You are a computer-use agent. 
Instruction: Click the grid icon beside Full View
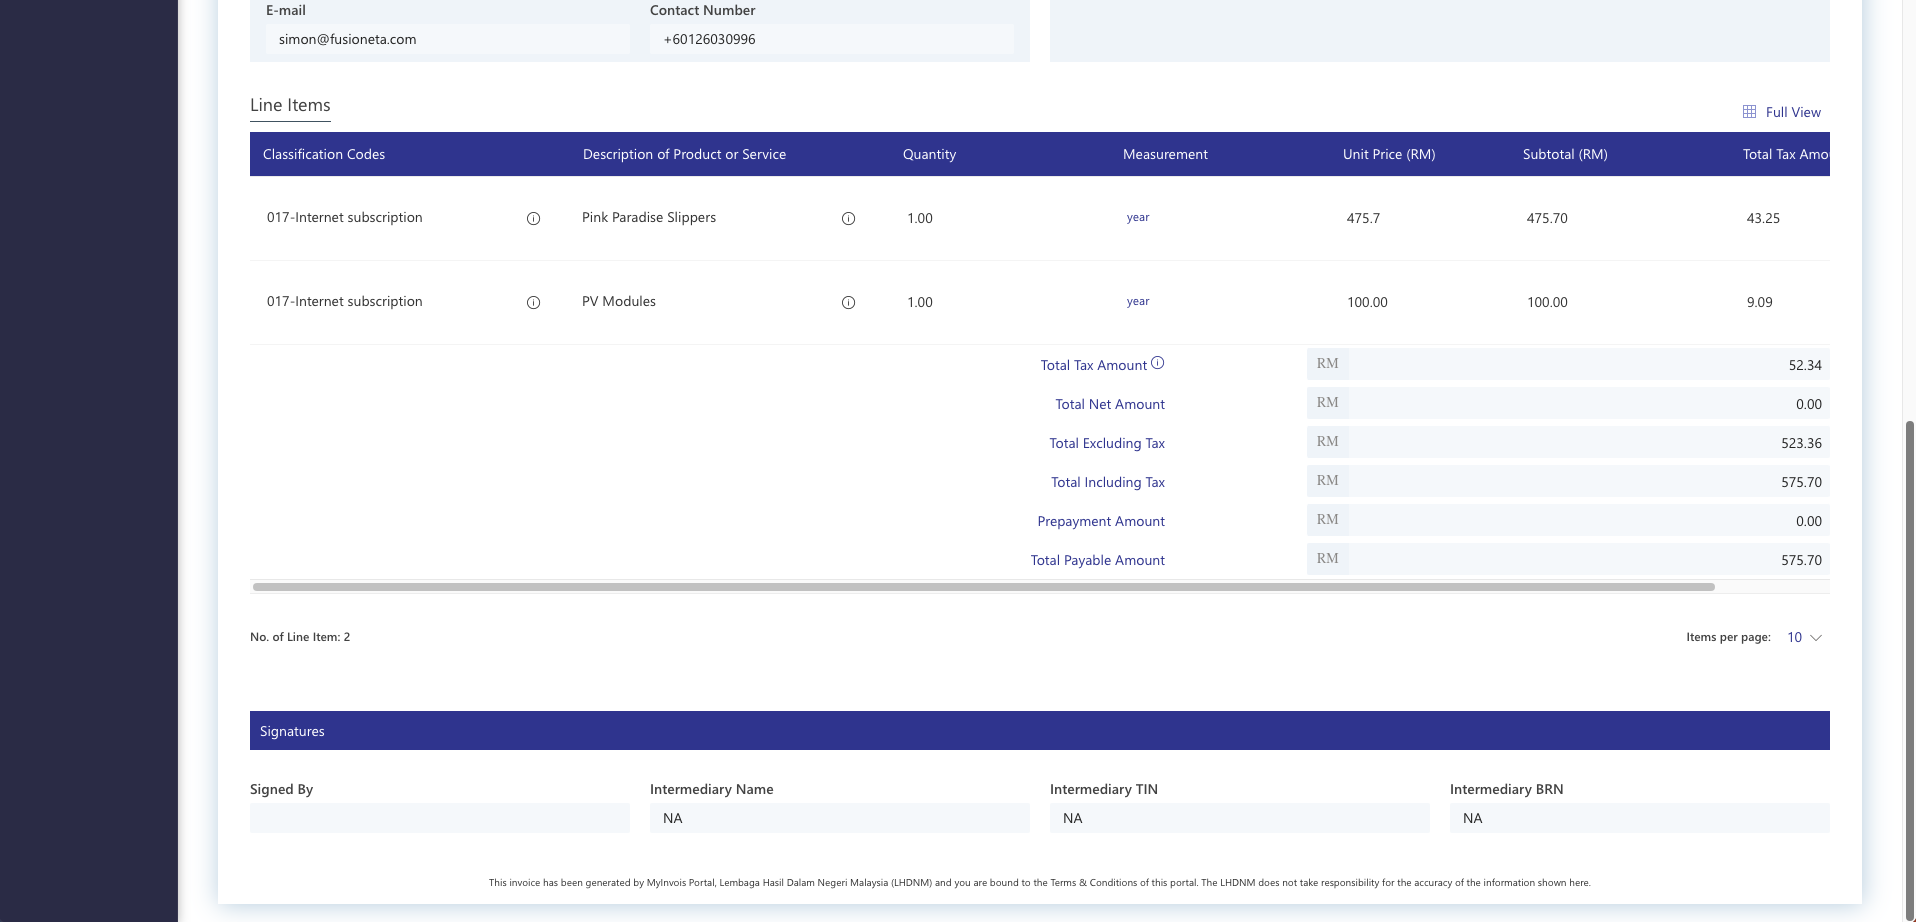(1749, 112)
